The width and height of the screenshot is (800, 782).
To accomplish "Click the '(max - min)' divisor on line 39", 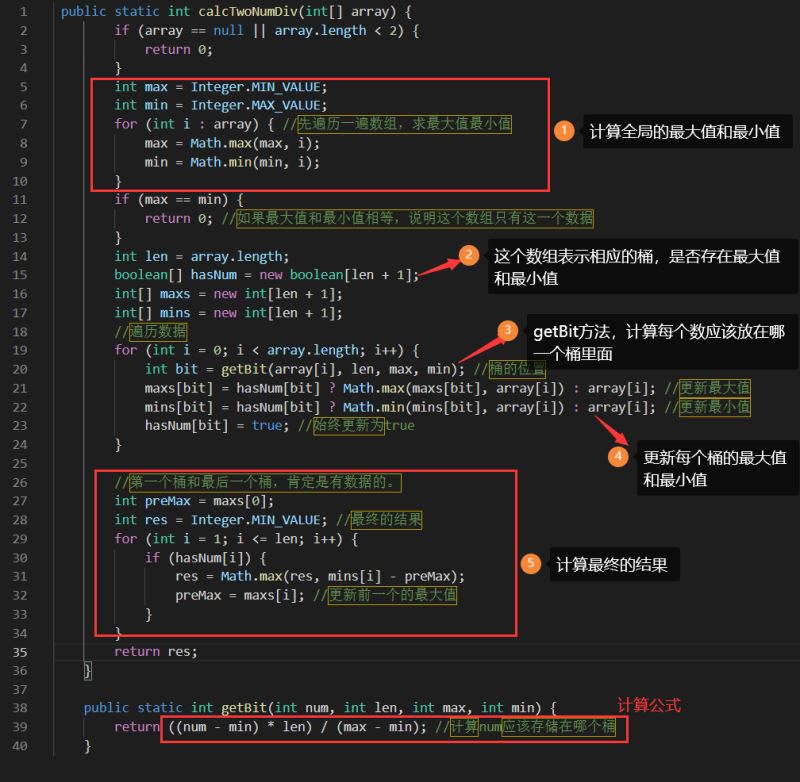I will click(x=377, y=726).
